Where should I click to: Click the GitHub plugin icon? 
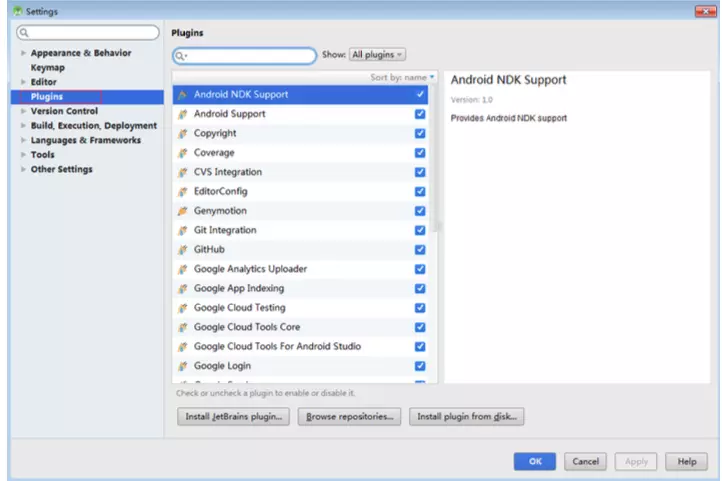pos(182,249)
